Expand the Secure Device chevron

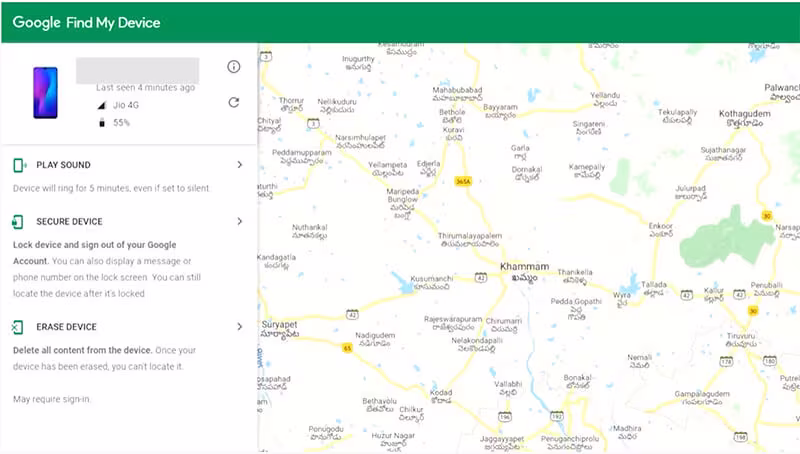point(239,221)
